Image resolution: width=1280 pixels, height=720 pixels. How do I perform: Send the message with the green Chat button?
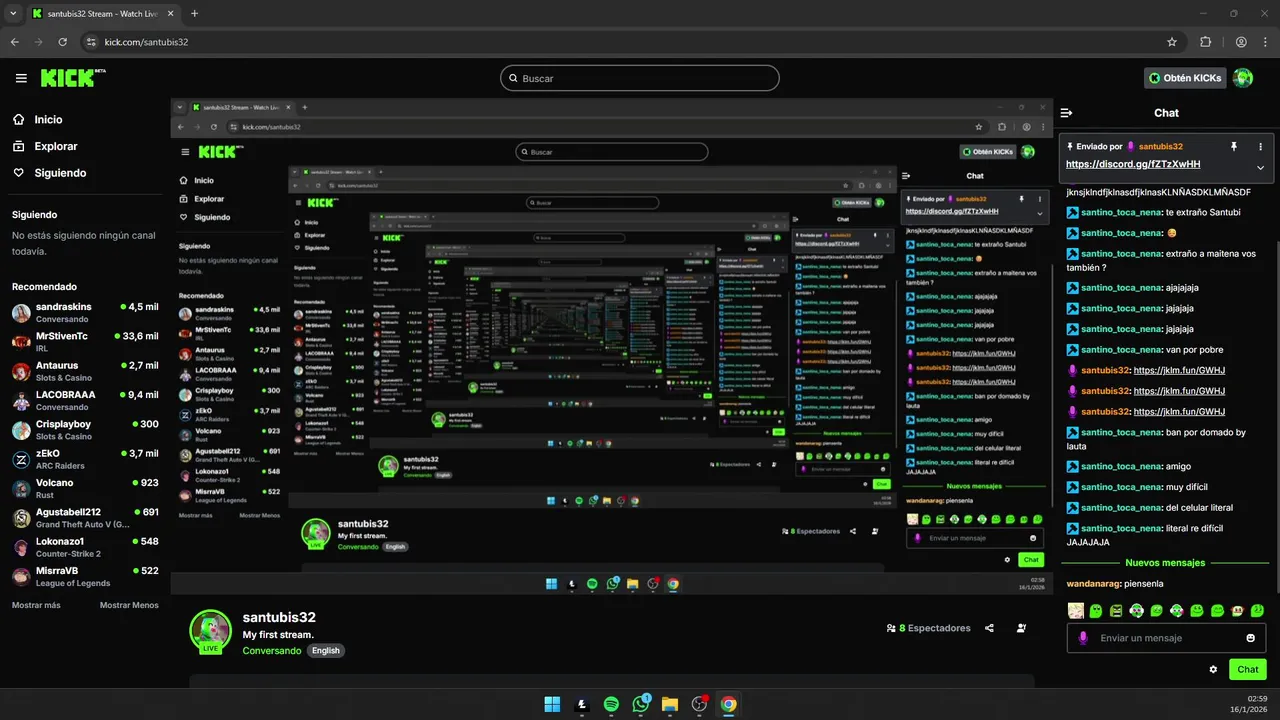coord(1248,669)
